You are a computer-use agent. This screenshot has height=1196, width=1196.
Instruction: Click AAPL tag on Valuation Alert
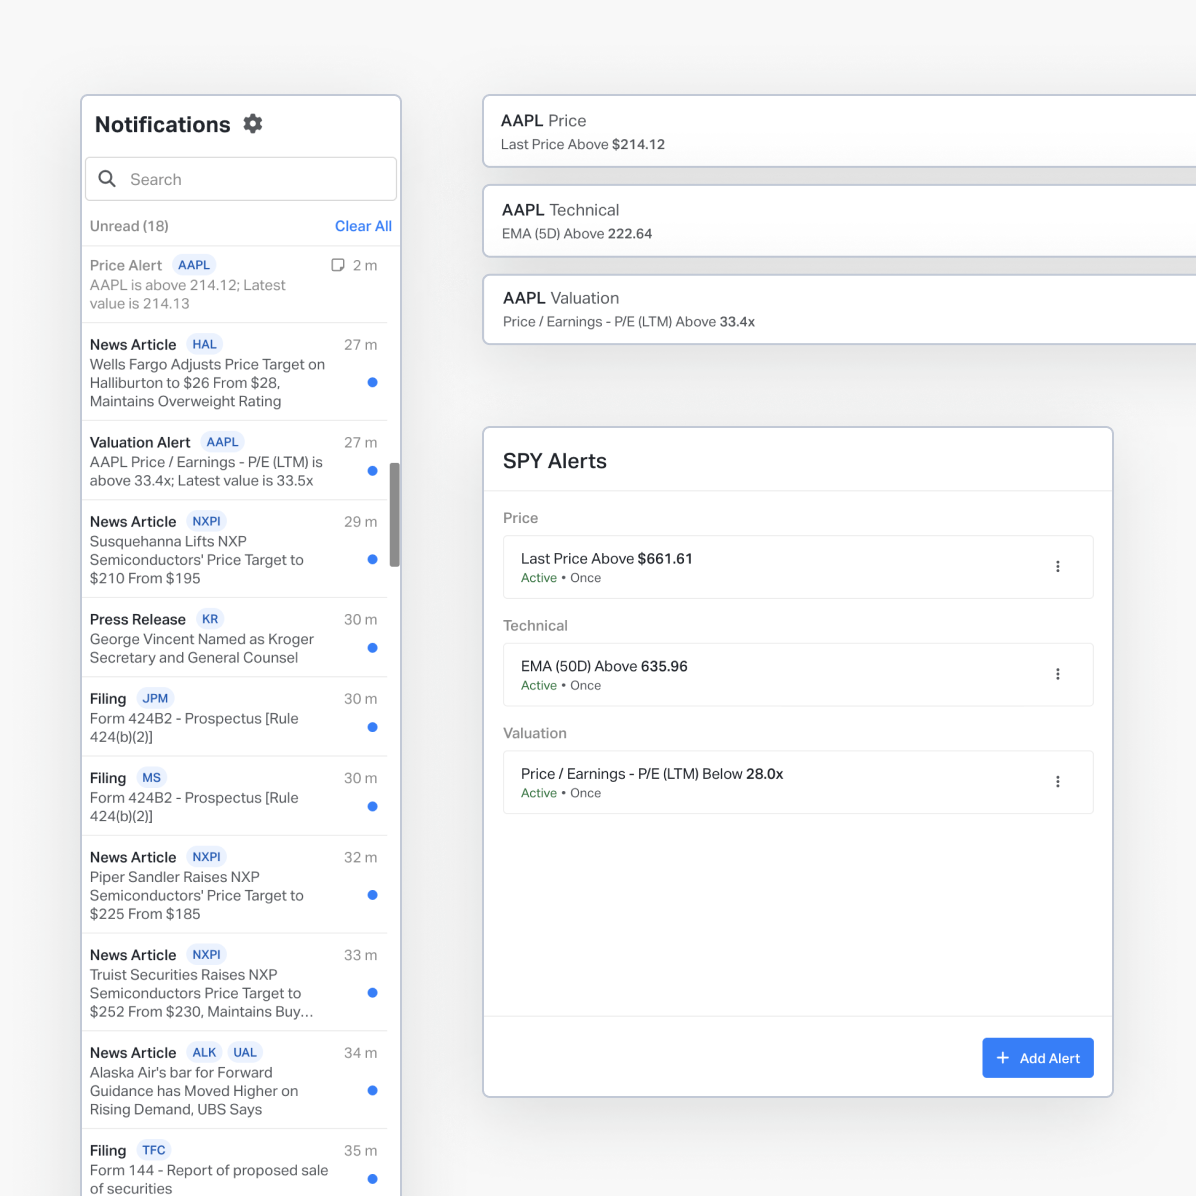click(222, 442)
